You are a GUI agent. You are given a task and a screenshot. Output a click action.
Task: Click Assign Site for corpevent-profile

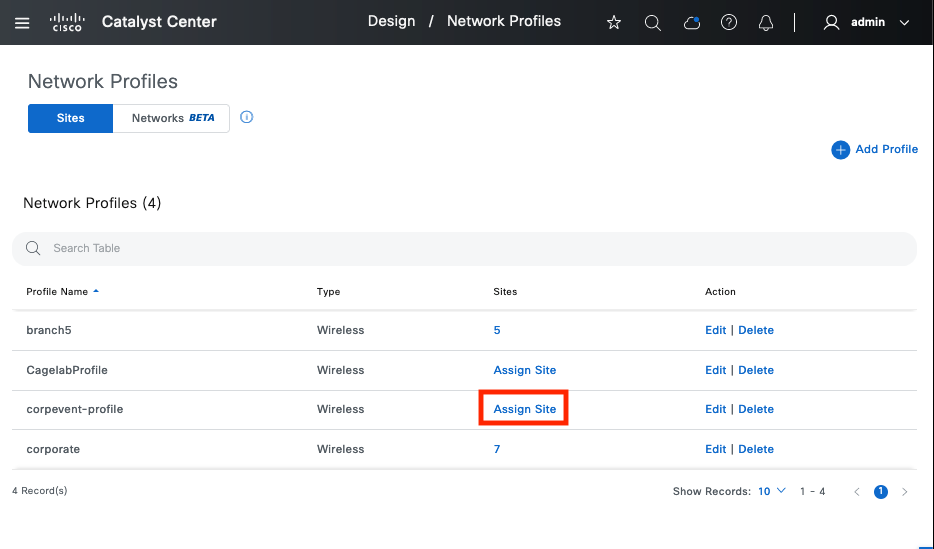[x=524, y=409]
